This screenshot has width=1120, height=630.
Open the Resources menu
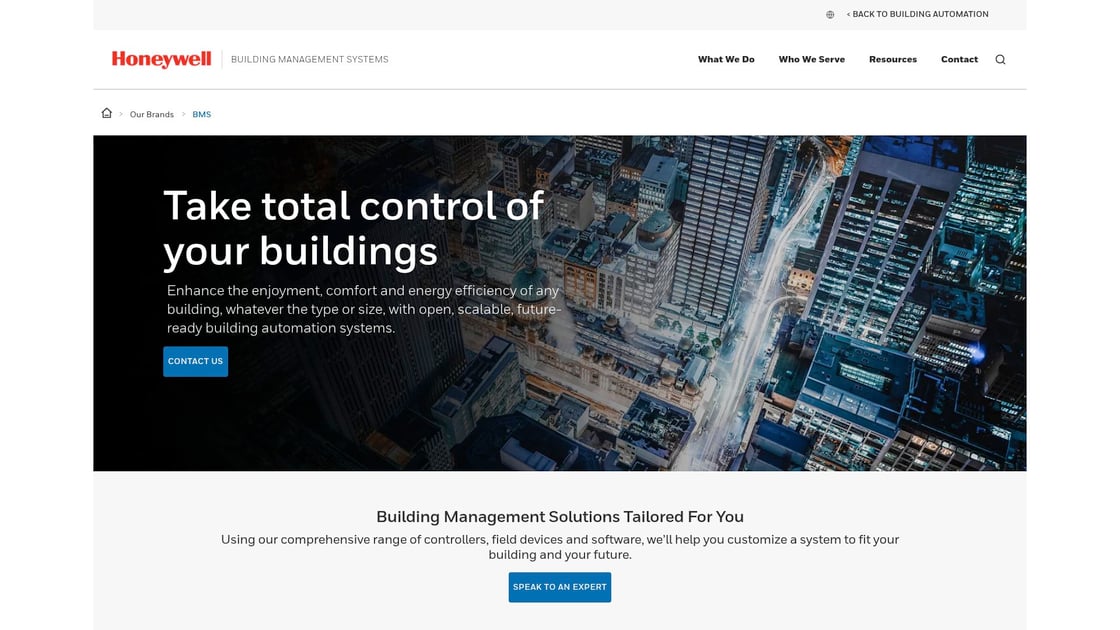(893, 59)
